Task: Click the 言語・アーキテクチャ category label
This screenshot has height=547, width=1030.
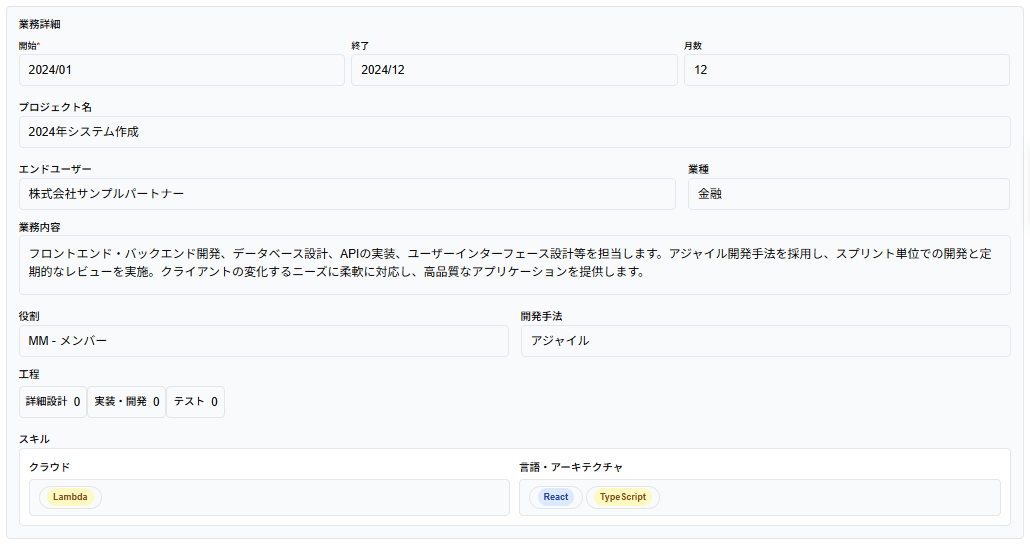Action: pos(571,468)
